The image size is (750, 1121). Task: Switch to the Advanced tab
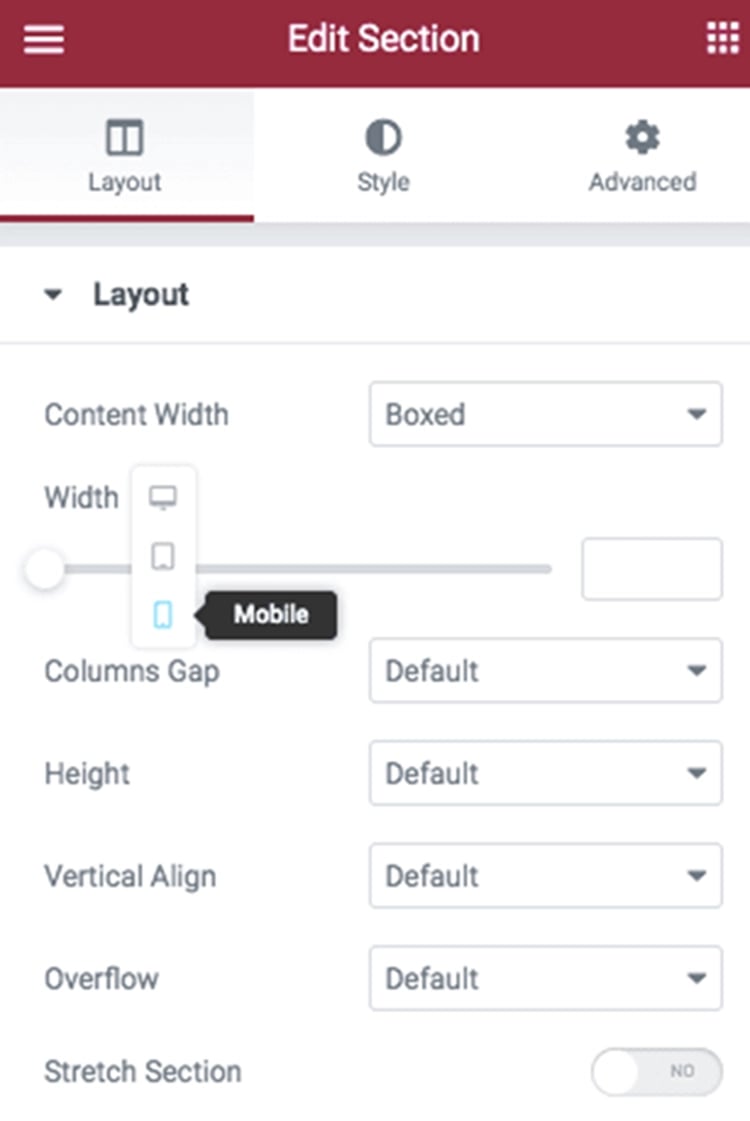(642, 156)
